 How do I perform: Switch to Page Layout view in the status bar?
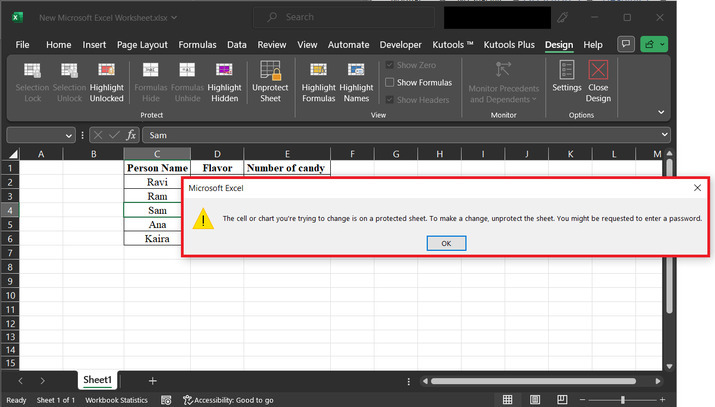[534, 400]
